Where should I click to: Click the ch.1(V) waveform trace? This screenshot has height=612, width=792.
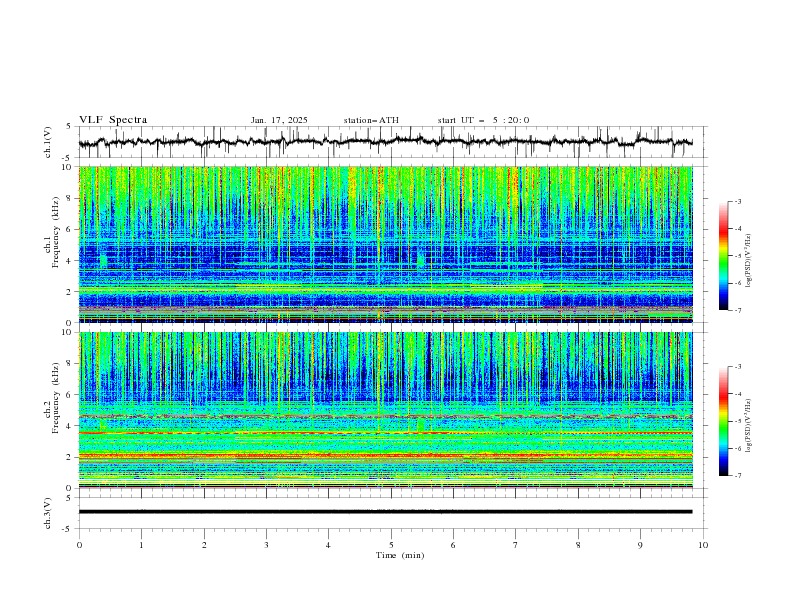click(385, 141)
